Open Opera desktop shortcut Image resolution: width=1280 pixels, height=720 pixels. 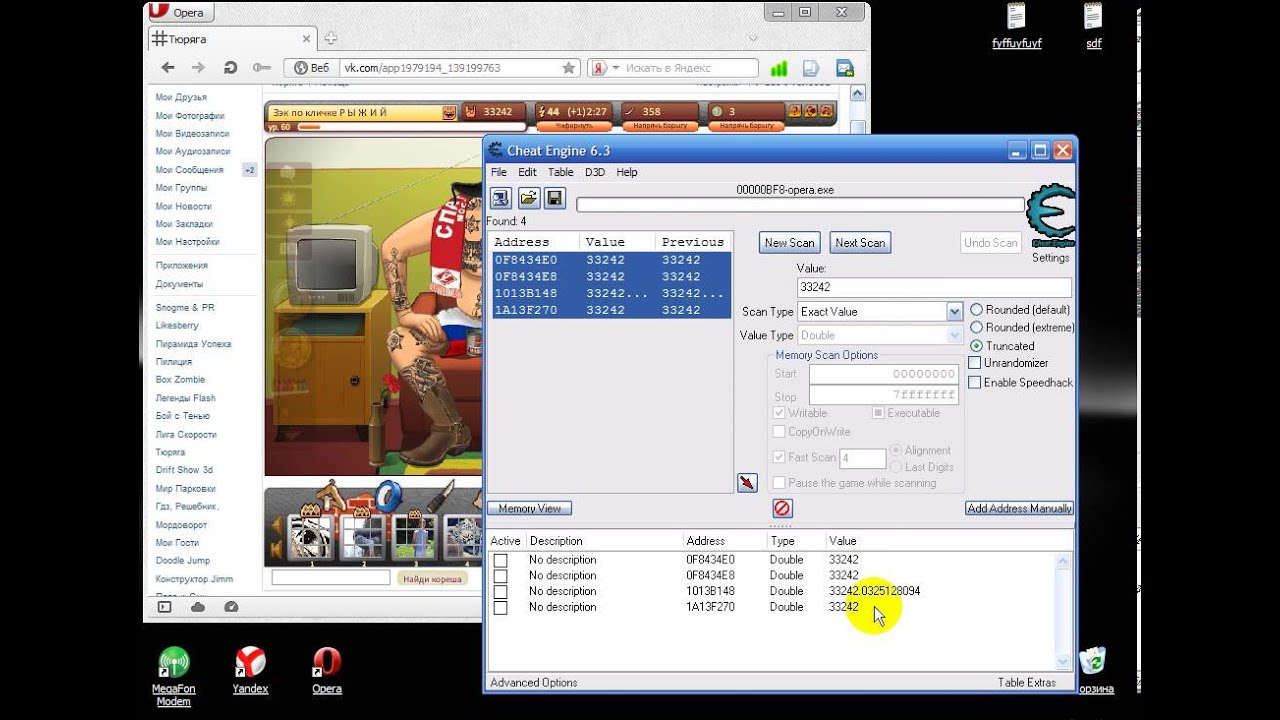[327, 669]
